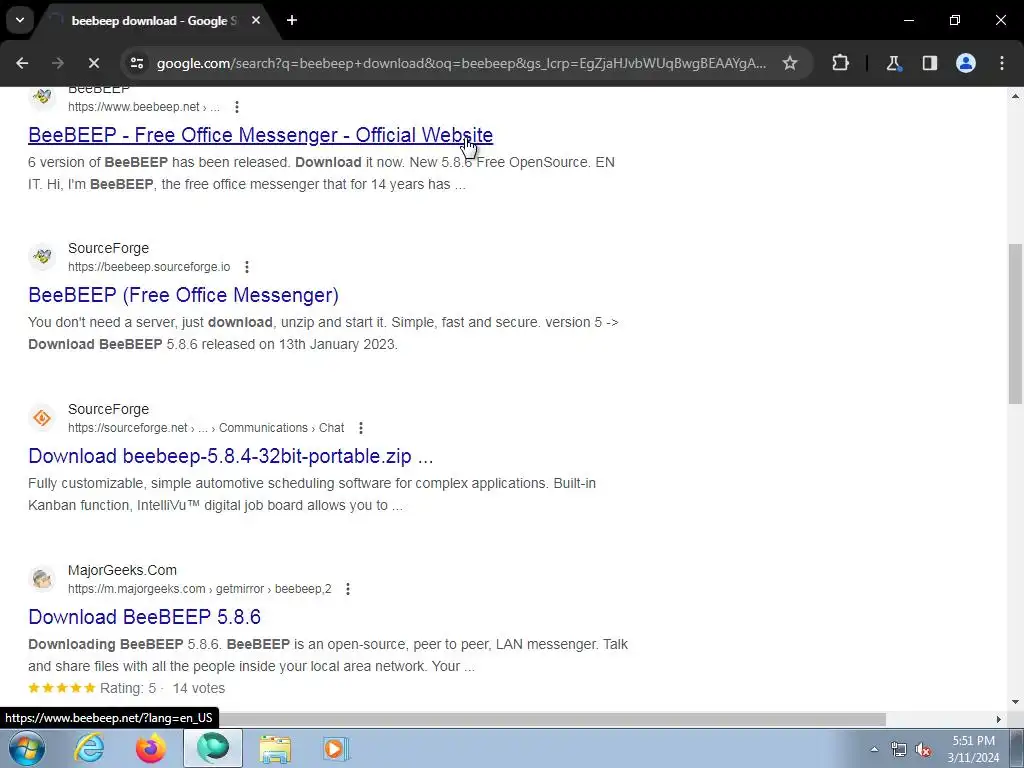Click the MajorGeeks.Com site name
This screenshot has height=768, width=1024.
pyautogui.click(x=122, y=570)
